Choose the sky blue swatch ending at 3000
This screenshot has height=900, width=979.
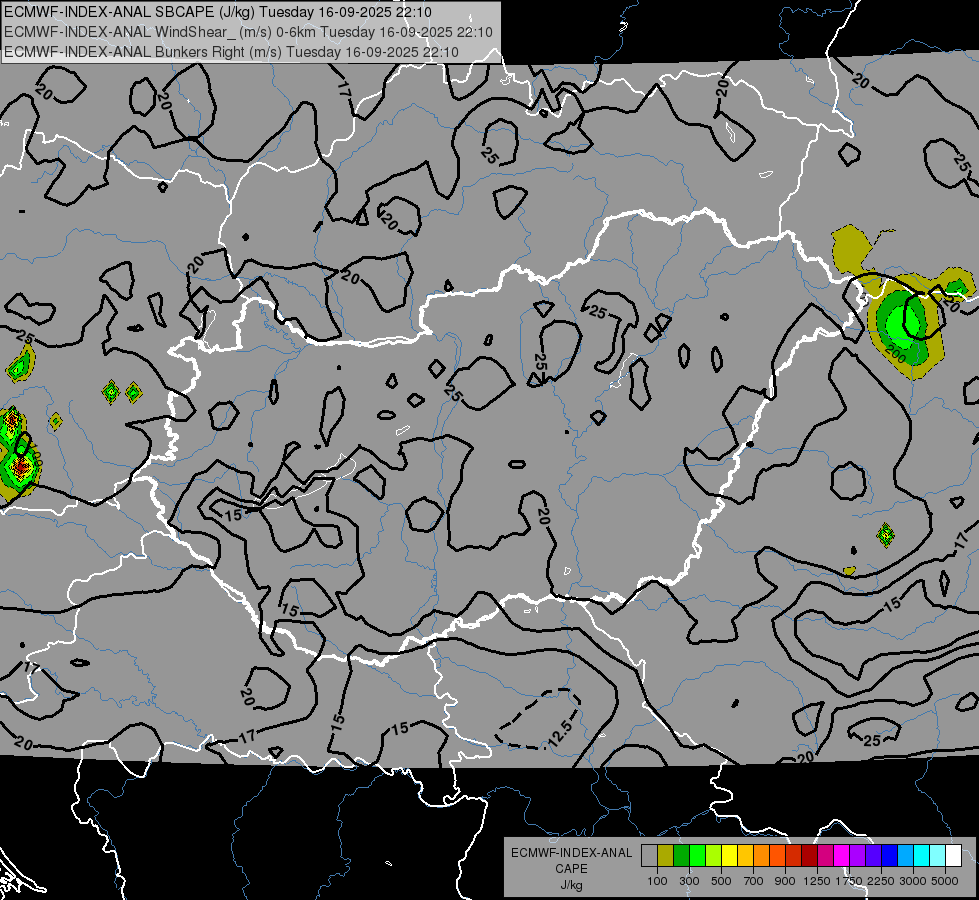click(906, 855)
